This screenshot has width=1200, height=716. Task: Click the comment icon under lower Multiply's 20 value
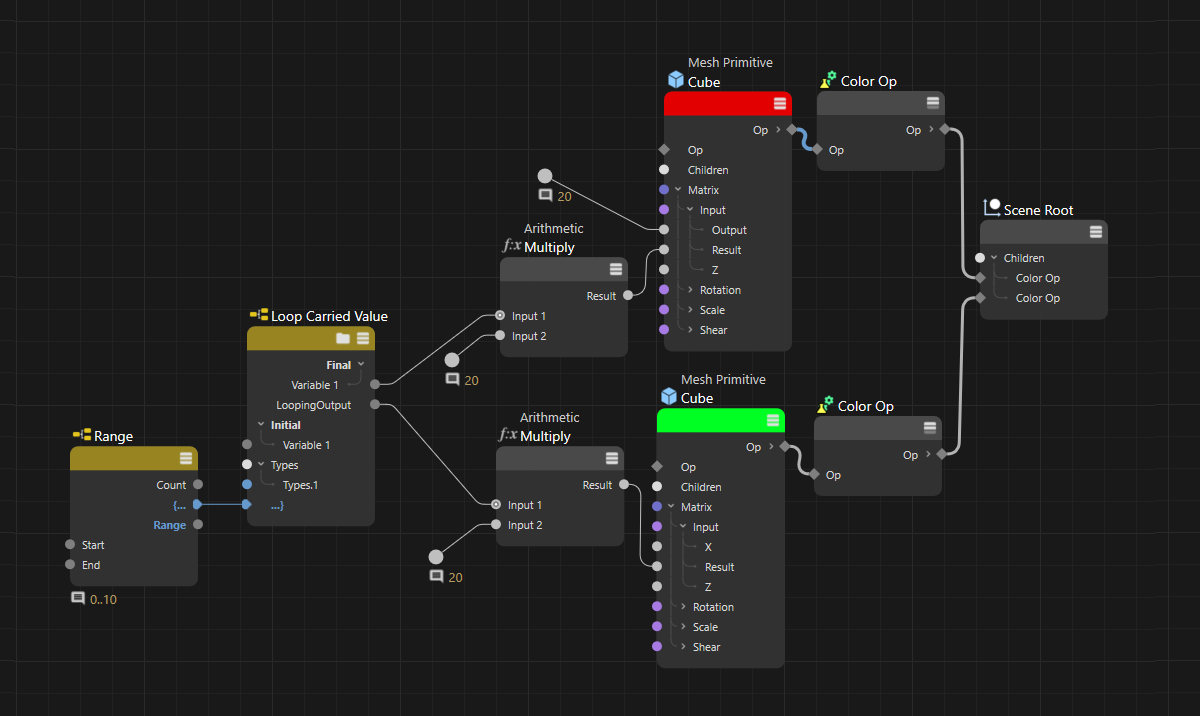pos(436,577)
